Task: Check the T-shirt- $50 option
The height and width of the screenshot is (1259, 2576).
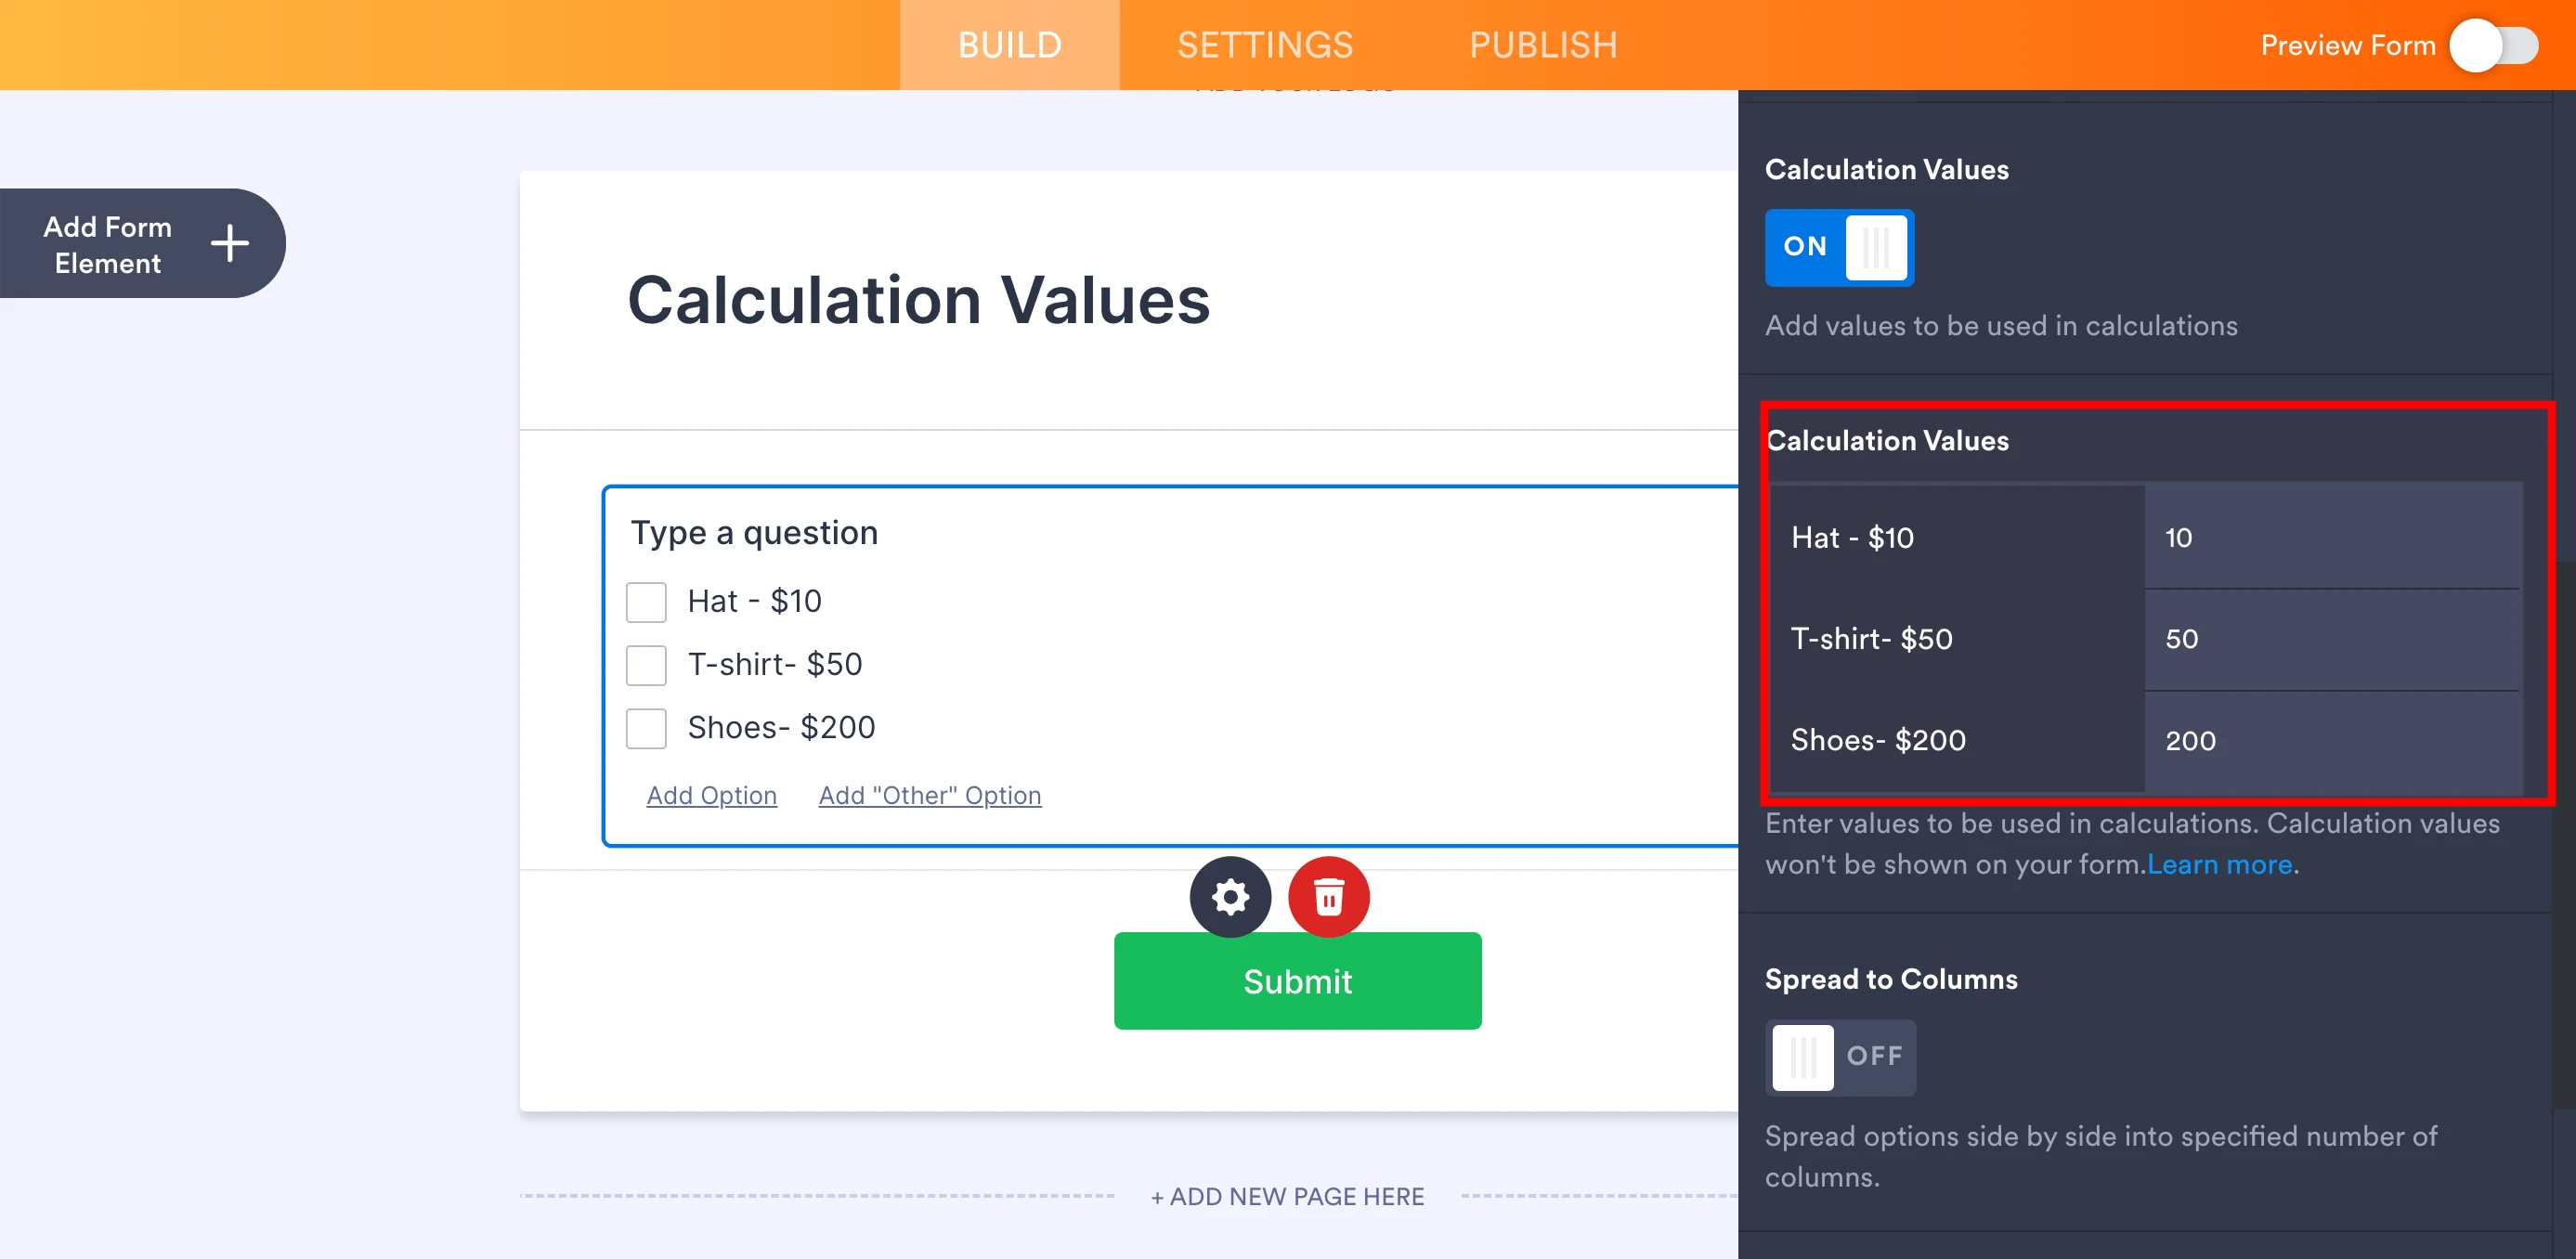Action: coord(646,664)
